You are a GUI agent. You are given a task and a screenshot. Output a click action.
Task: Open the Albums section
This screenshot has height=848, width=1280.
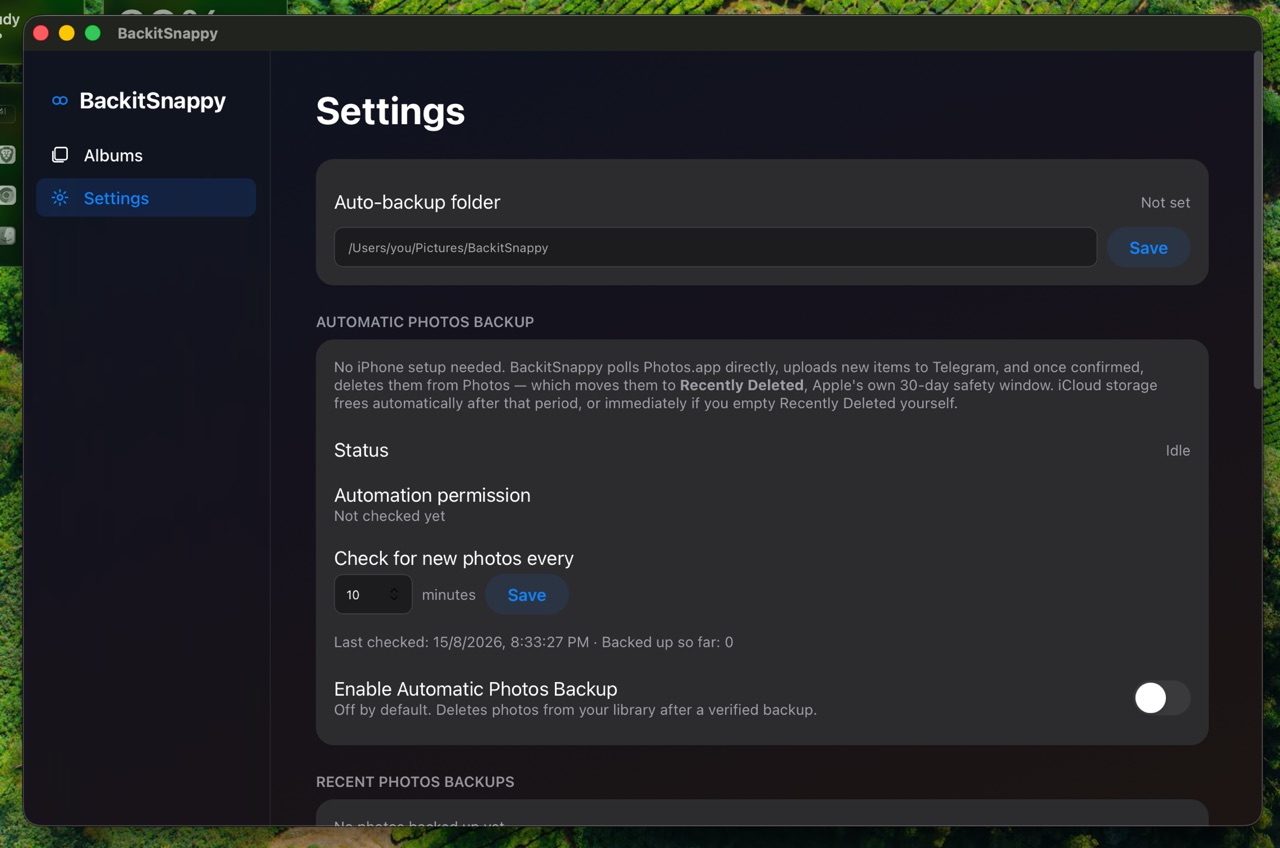pos(146,155)
